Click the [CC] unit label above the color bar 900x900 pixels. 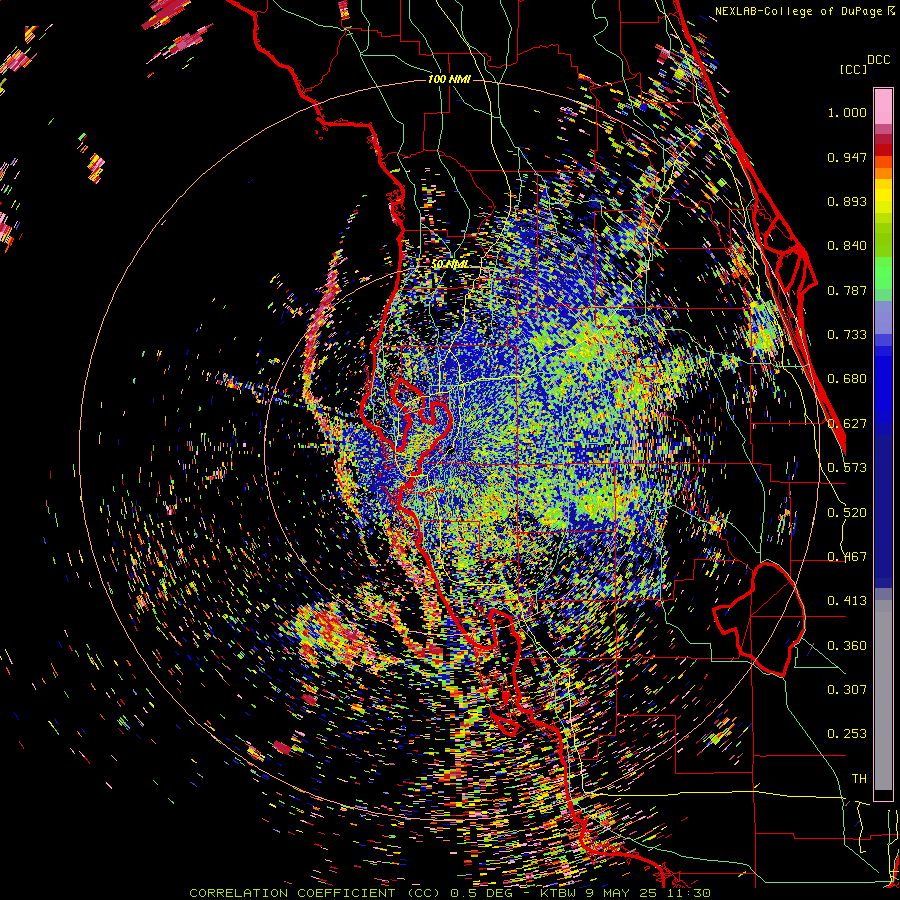[x=853, y=69]
